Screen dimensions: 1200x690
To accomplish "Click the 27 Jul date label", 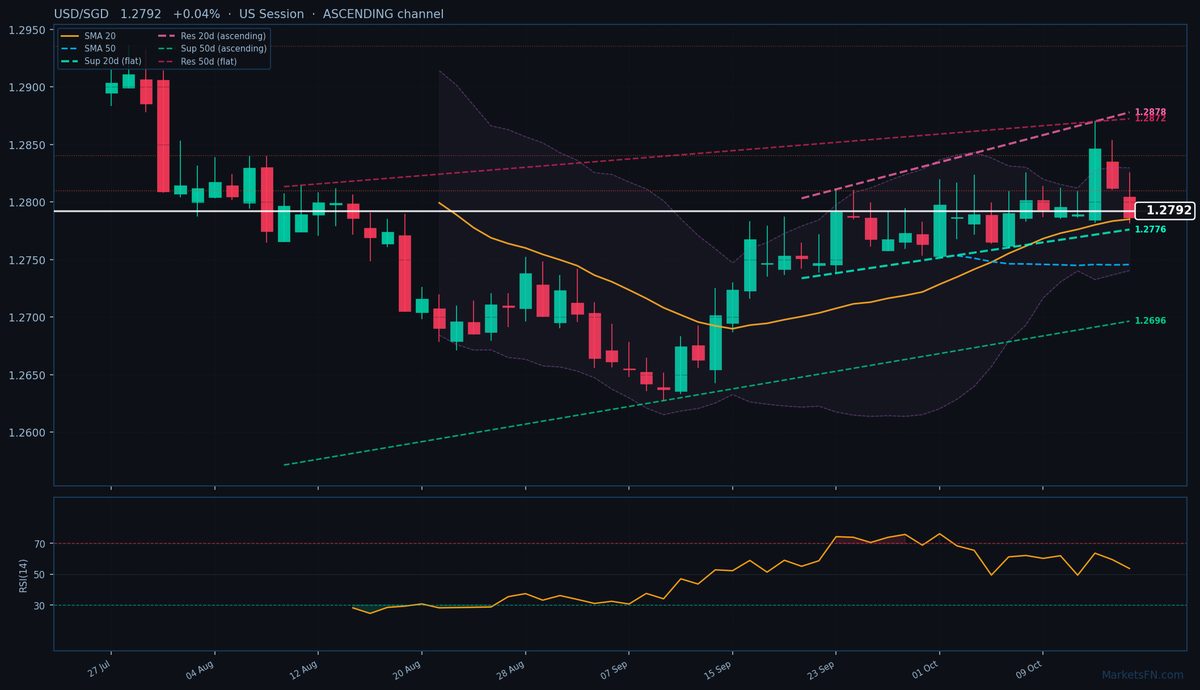I will point(98,667).
